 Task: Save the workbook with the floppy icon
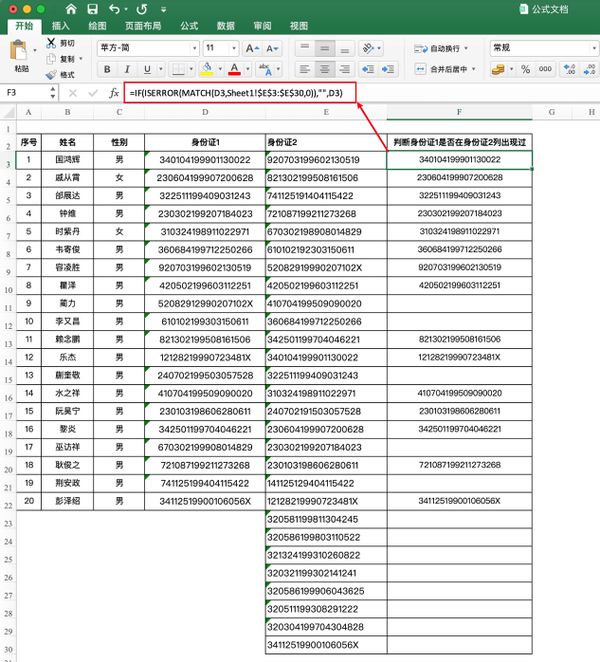click(x=92, y=8)
